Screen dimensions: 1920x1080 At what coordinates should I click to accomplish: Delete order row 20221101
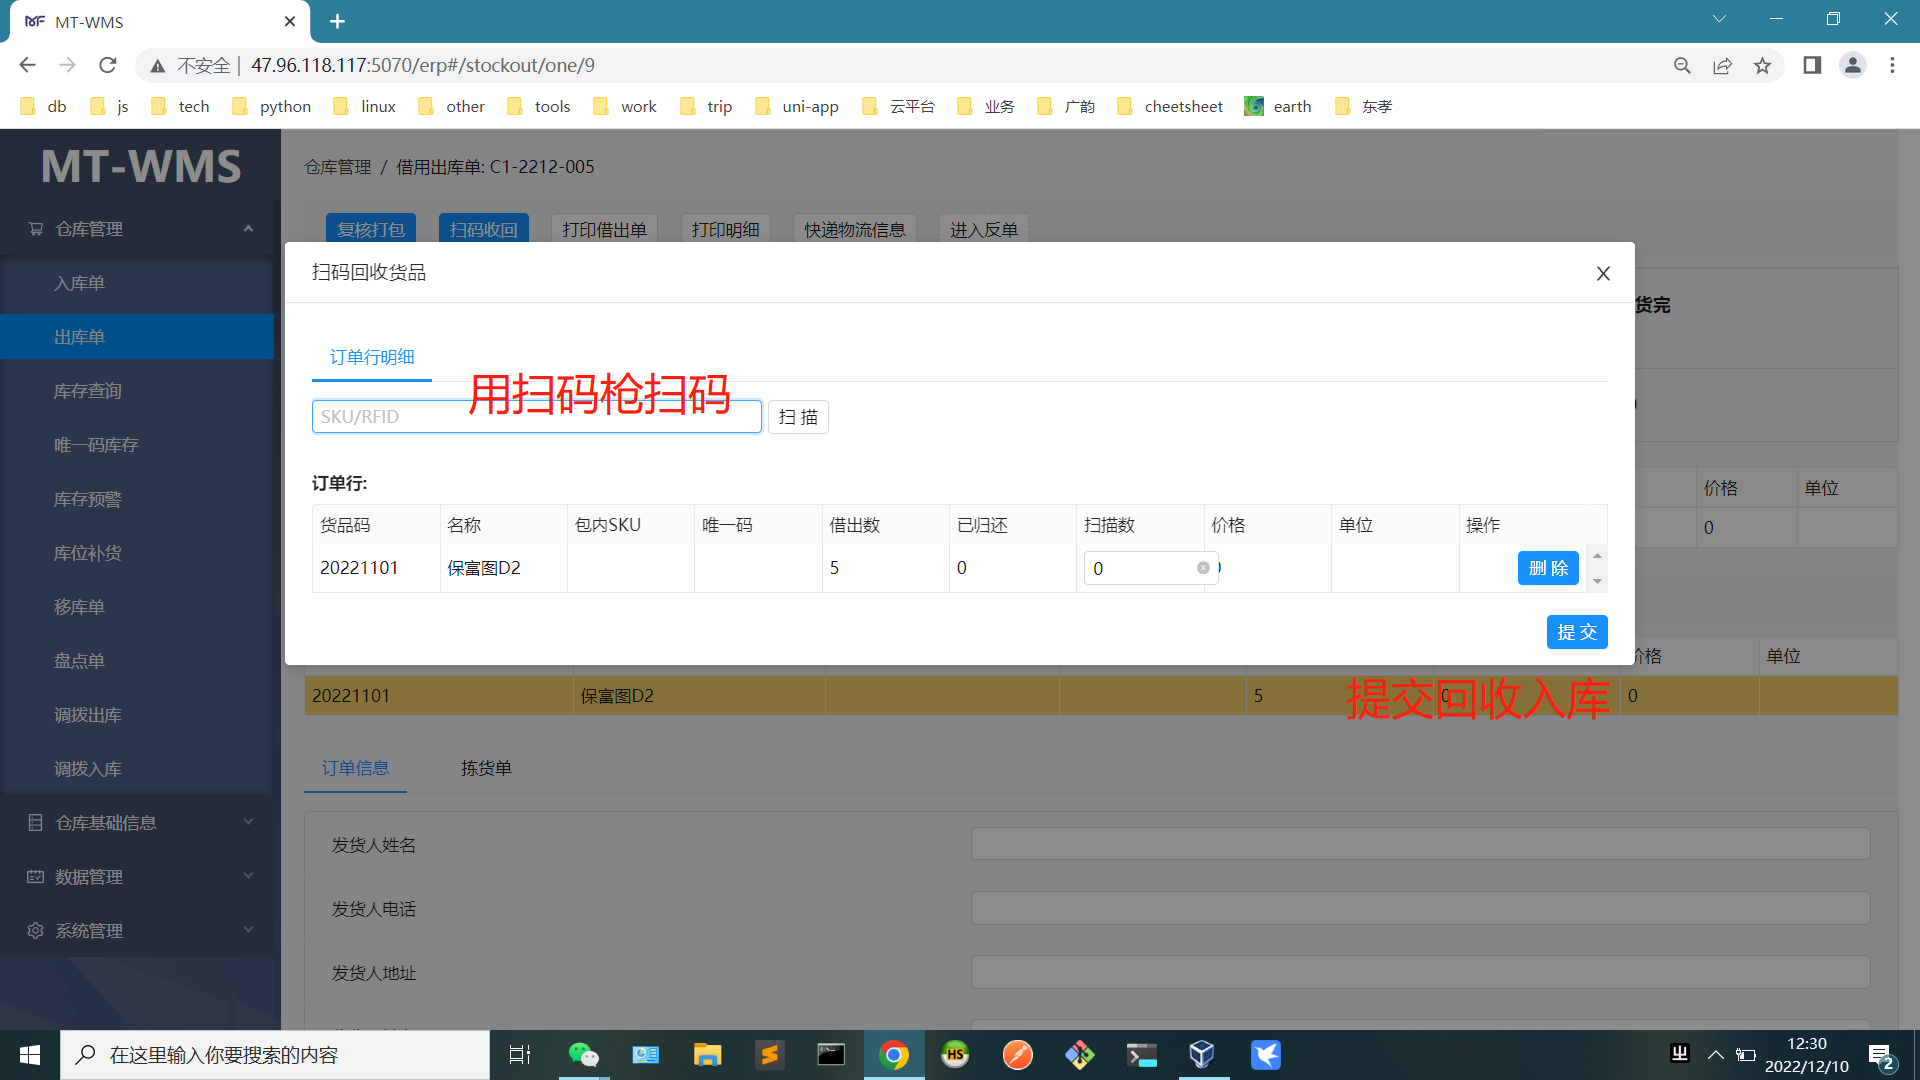coord(1548,568)
